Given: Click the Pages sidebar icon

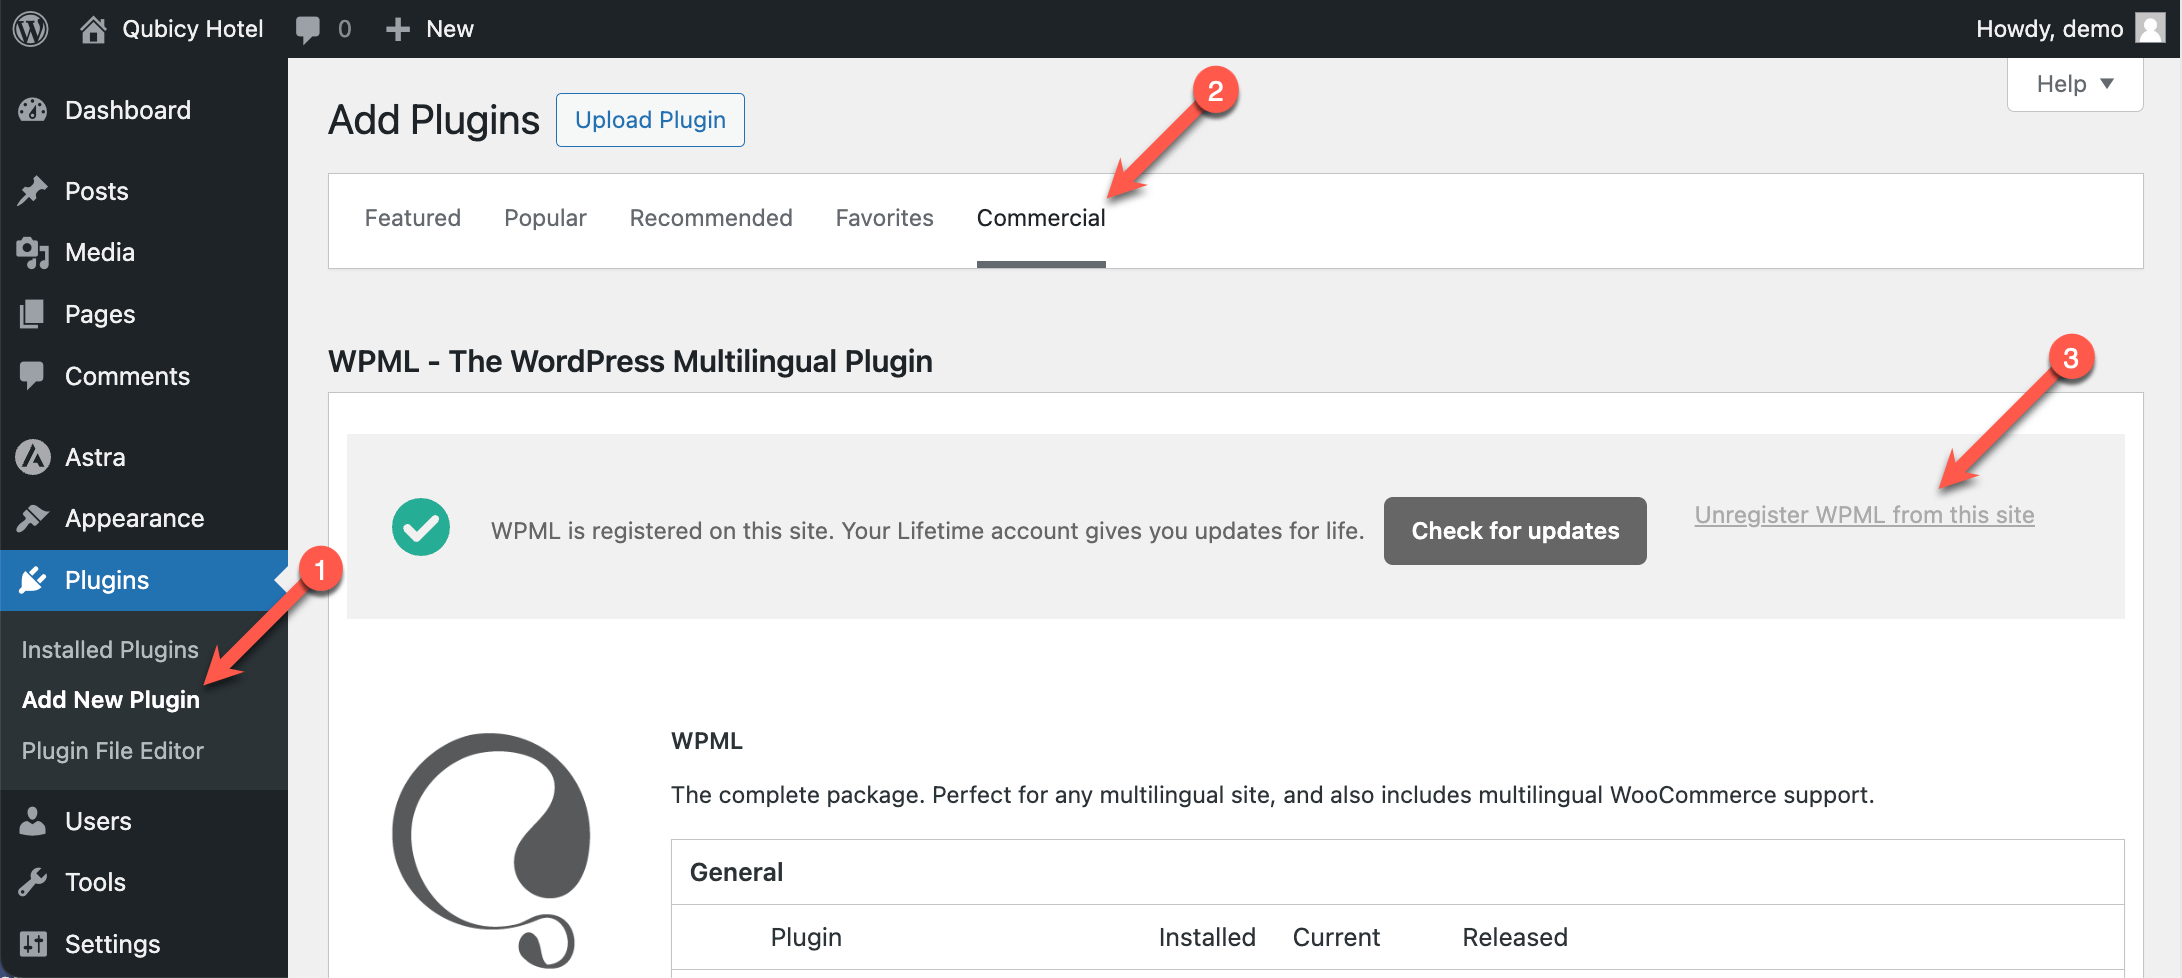Looking at the screenshot, I should (x=33, y=313).
